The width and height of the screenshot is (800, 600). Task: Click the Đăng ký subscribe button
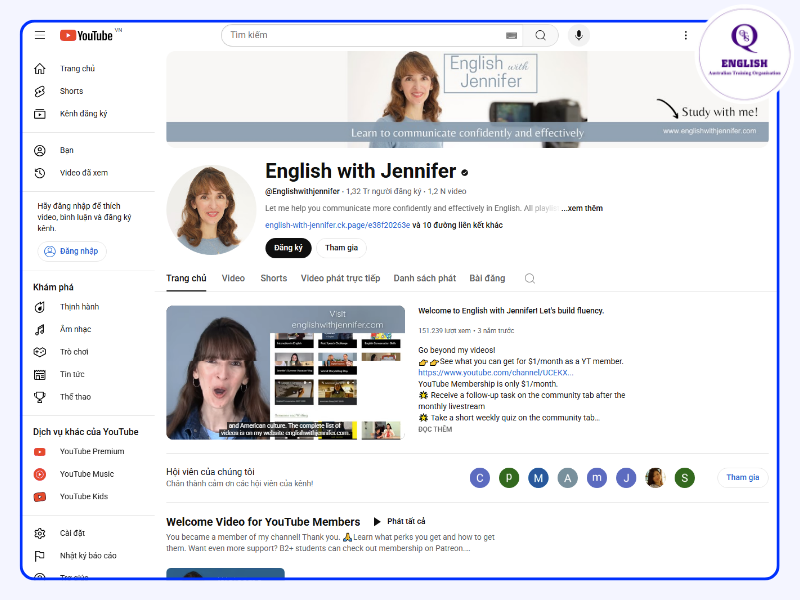pyautogui.click(x=288, y=247)
